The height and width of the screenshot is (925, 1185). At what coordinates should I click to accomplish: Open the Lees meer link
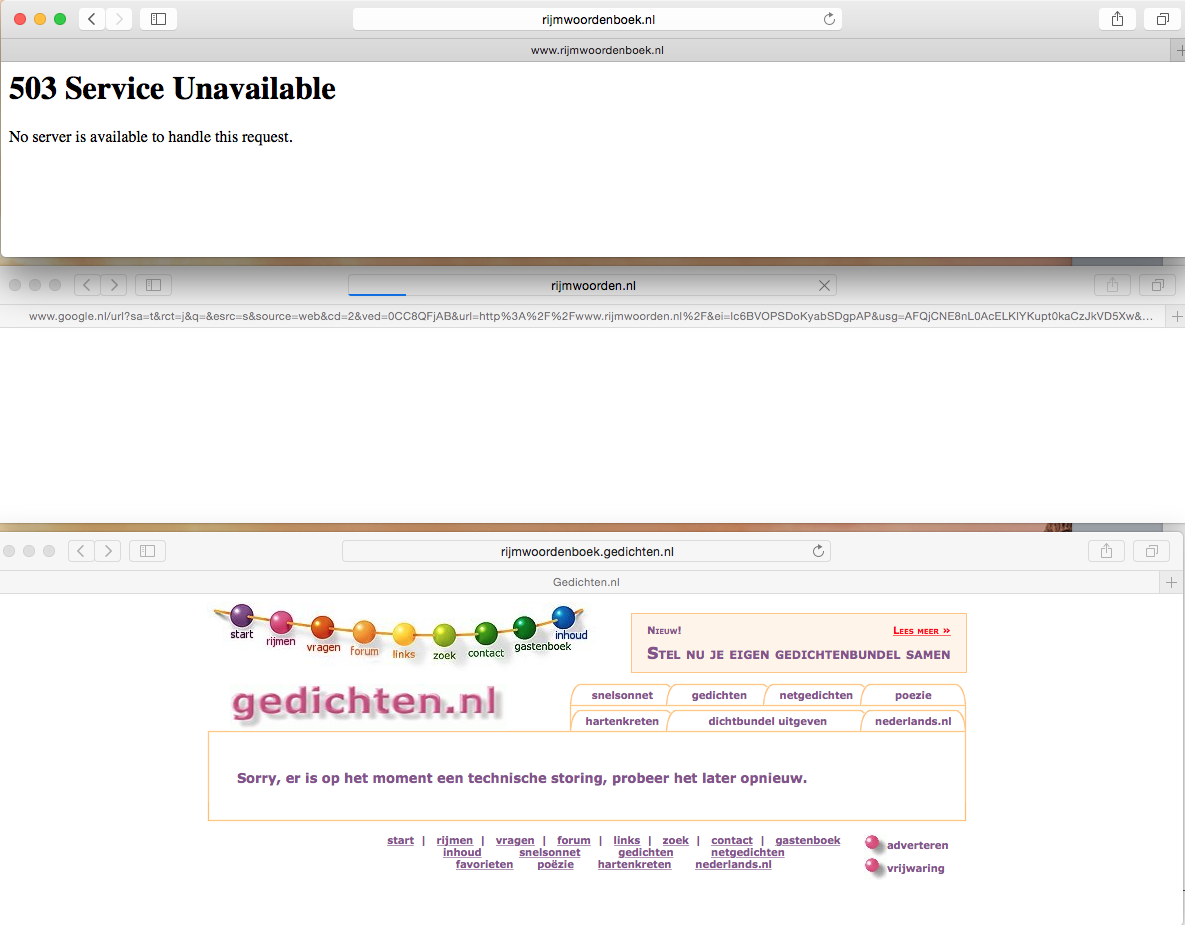pos(921,631)
